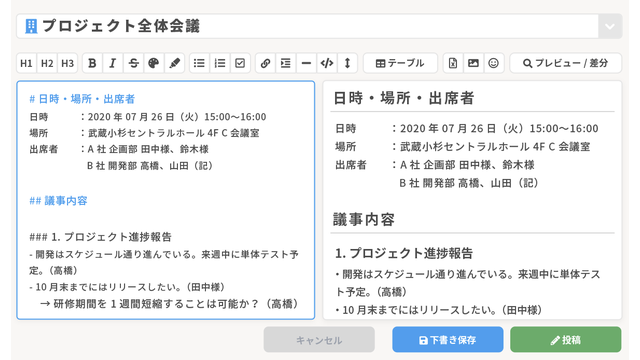This screenshot has width=640, height=360.
Task: Insert a bulleted list
Action: (x=199, y=63)
